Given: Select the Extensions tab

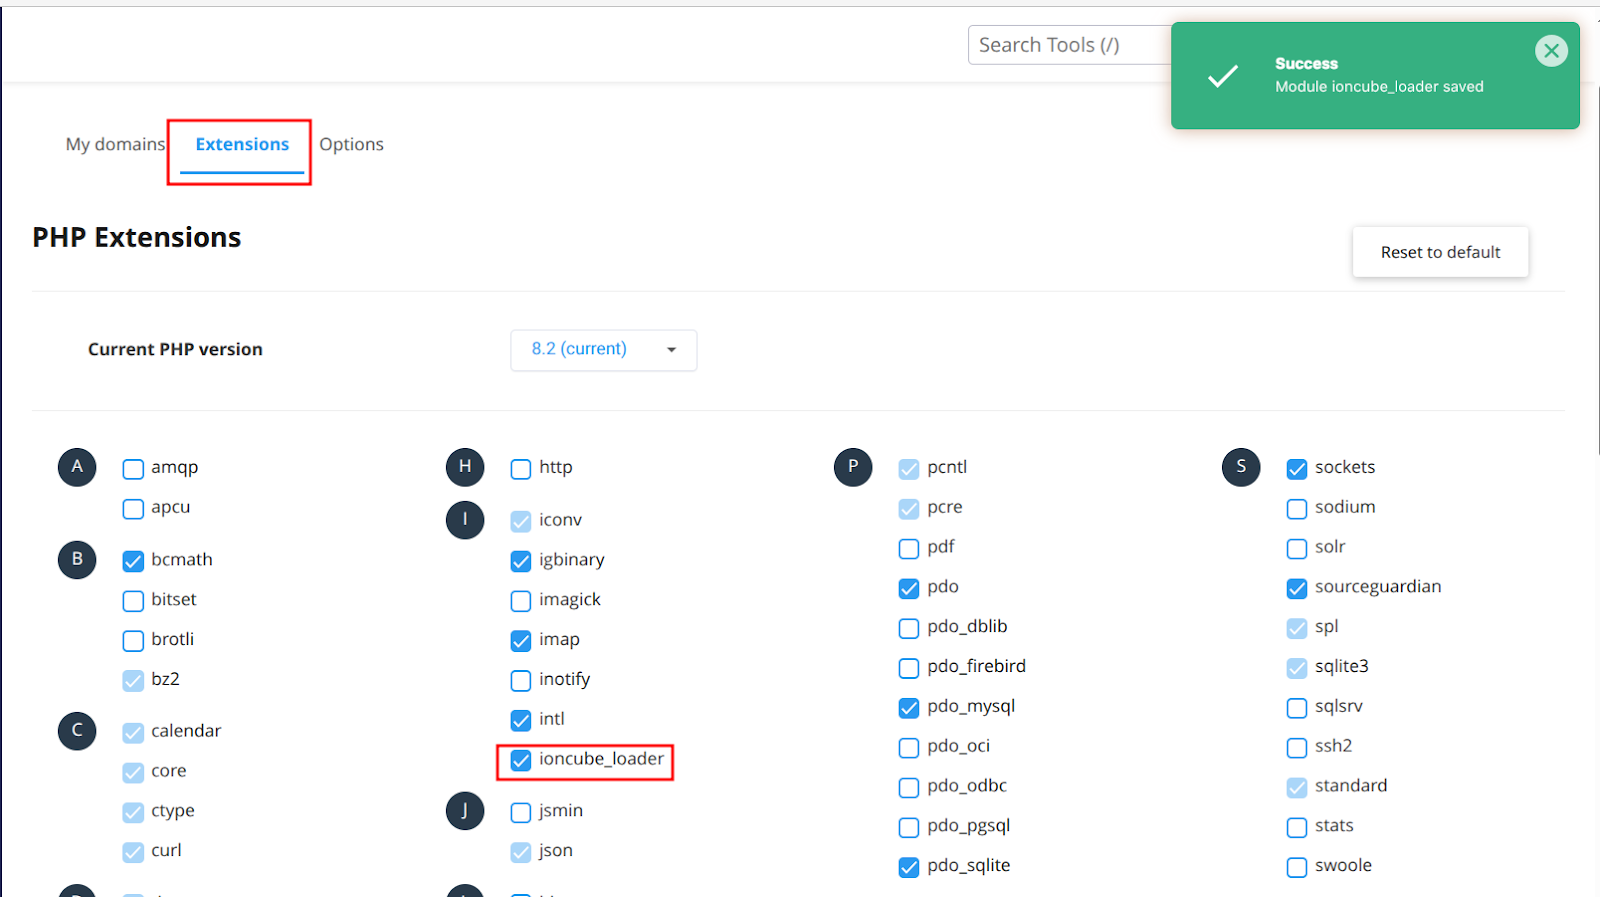Looking at the screenshot, I should [242, 145].
